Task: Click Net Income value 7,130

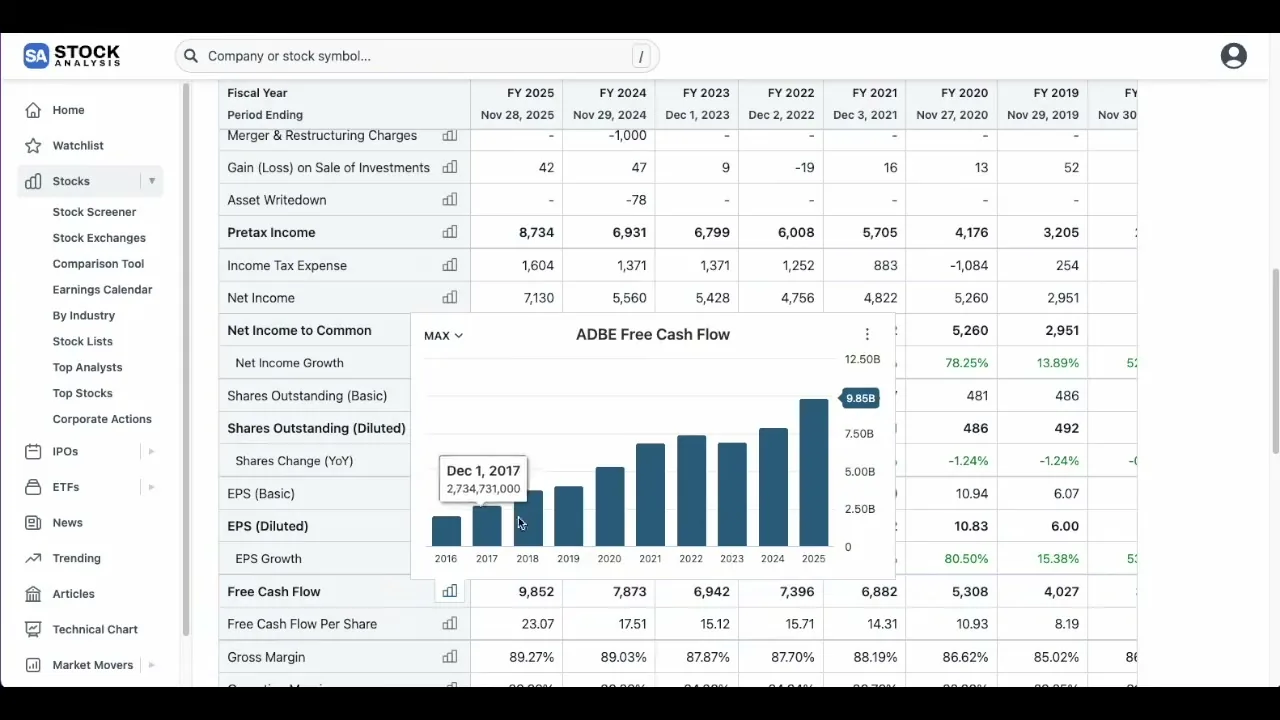Action: point(537,298)
